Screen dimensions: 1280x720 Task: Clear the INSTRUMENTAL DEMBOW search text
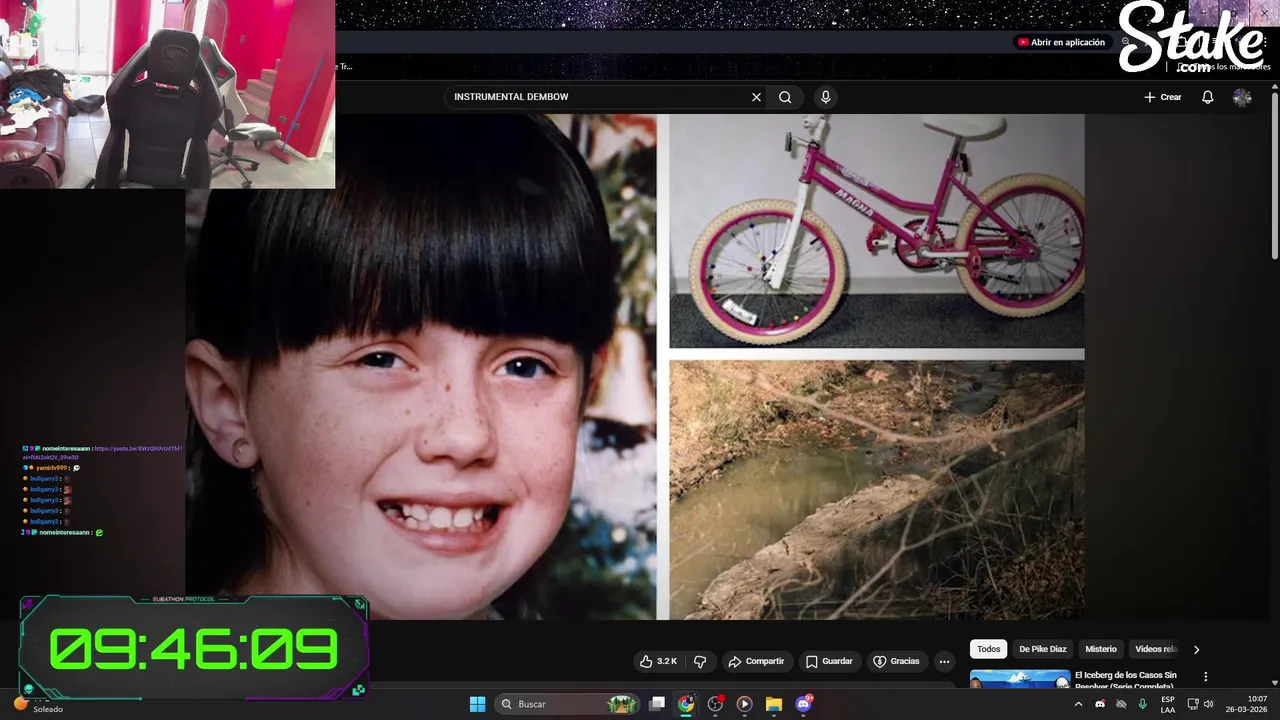pos(756,97)
